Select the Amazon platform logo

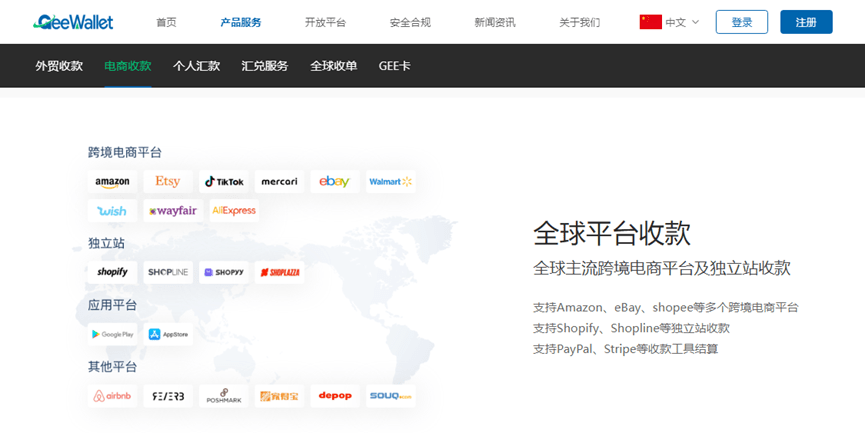coord(113,181)
